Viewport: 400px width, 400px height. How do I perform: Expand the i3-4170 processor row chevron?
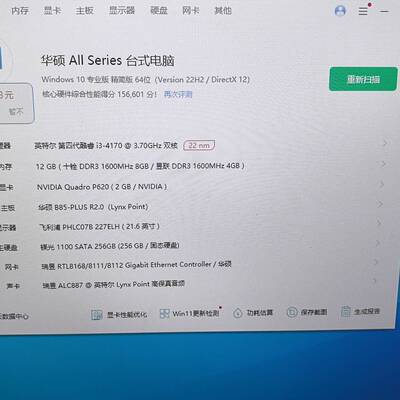(384, 143)
